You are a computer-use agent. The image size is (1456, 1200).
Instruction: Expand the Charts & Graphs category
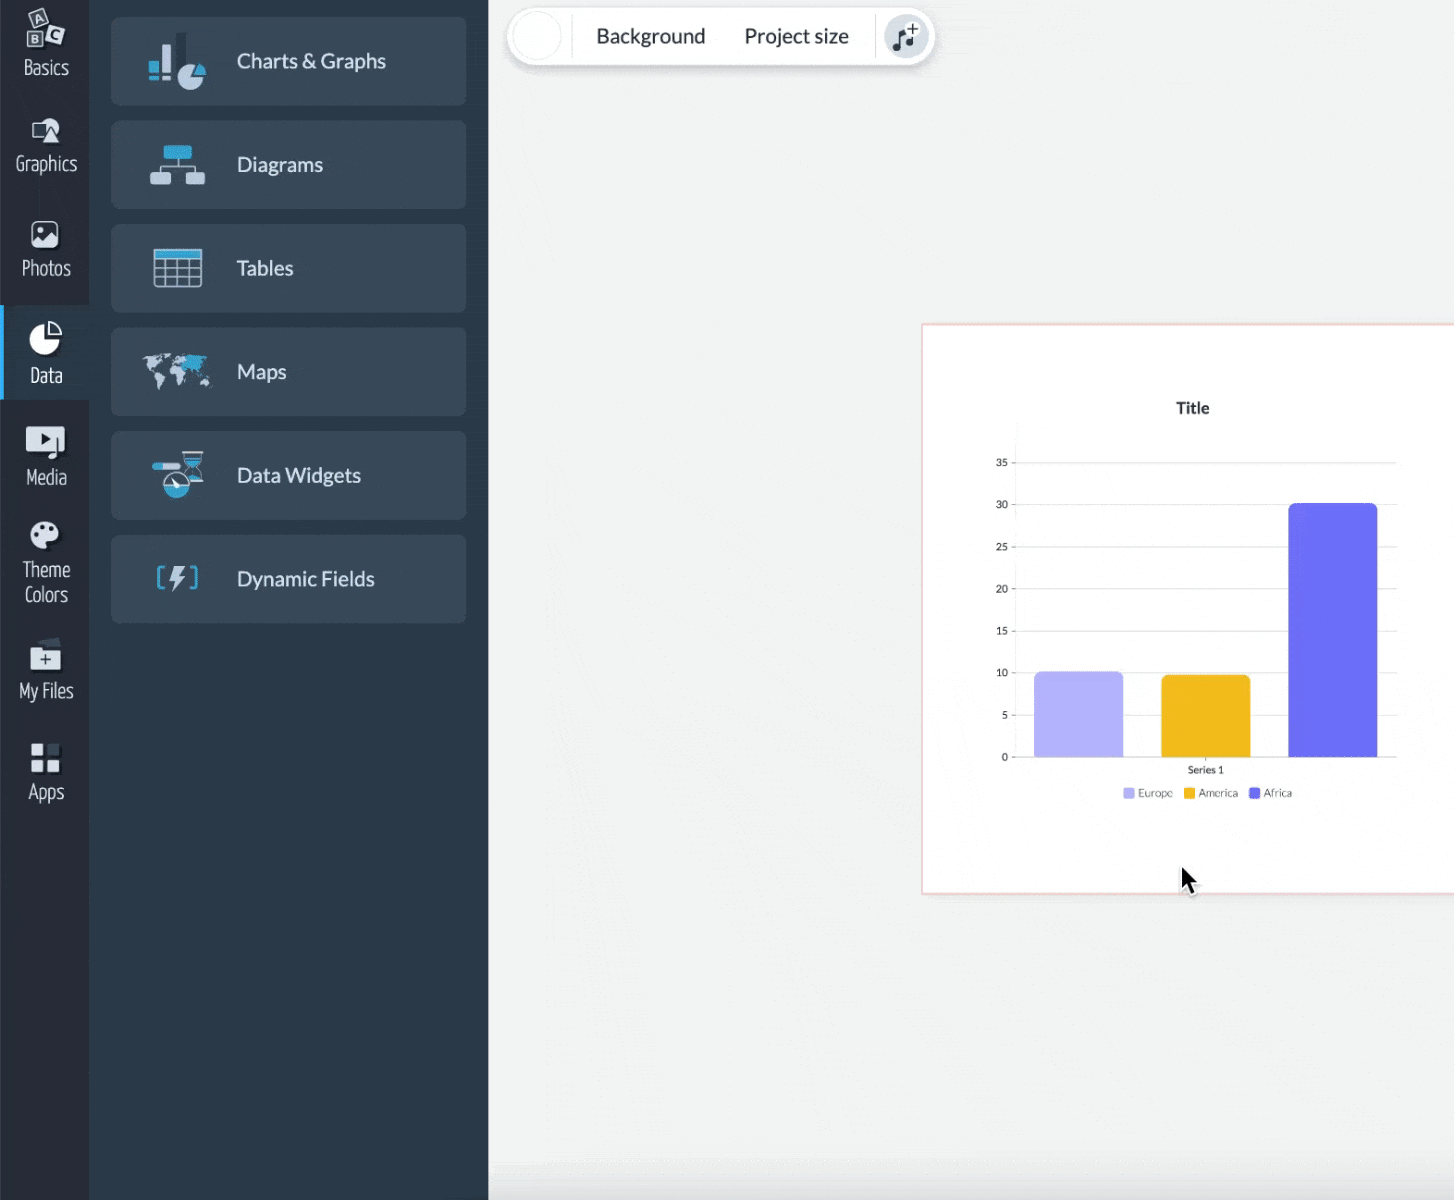click(x=288, y=61)
